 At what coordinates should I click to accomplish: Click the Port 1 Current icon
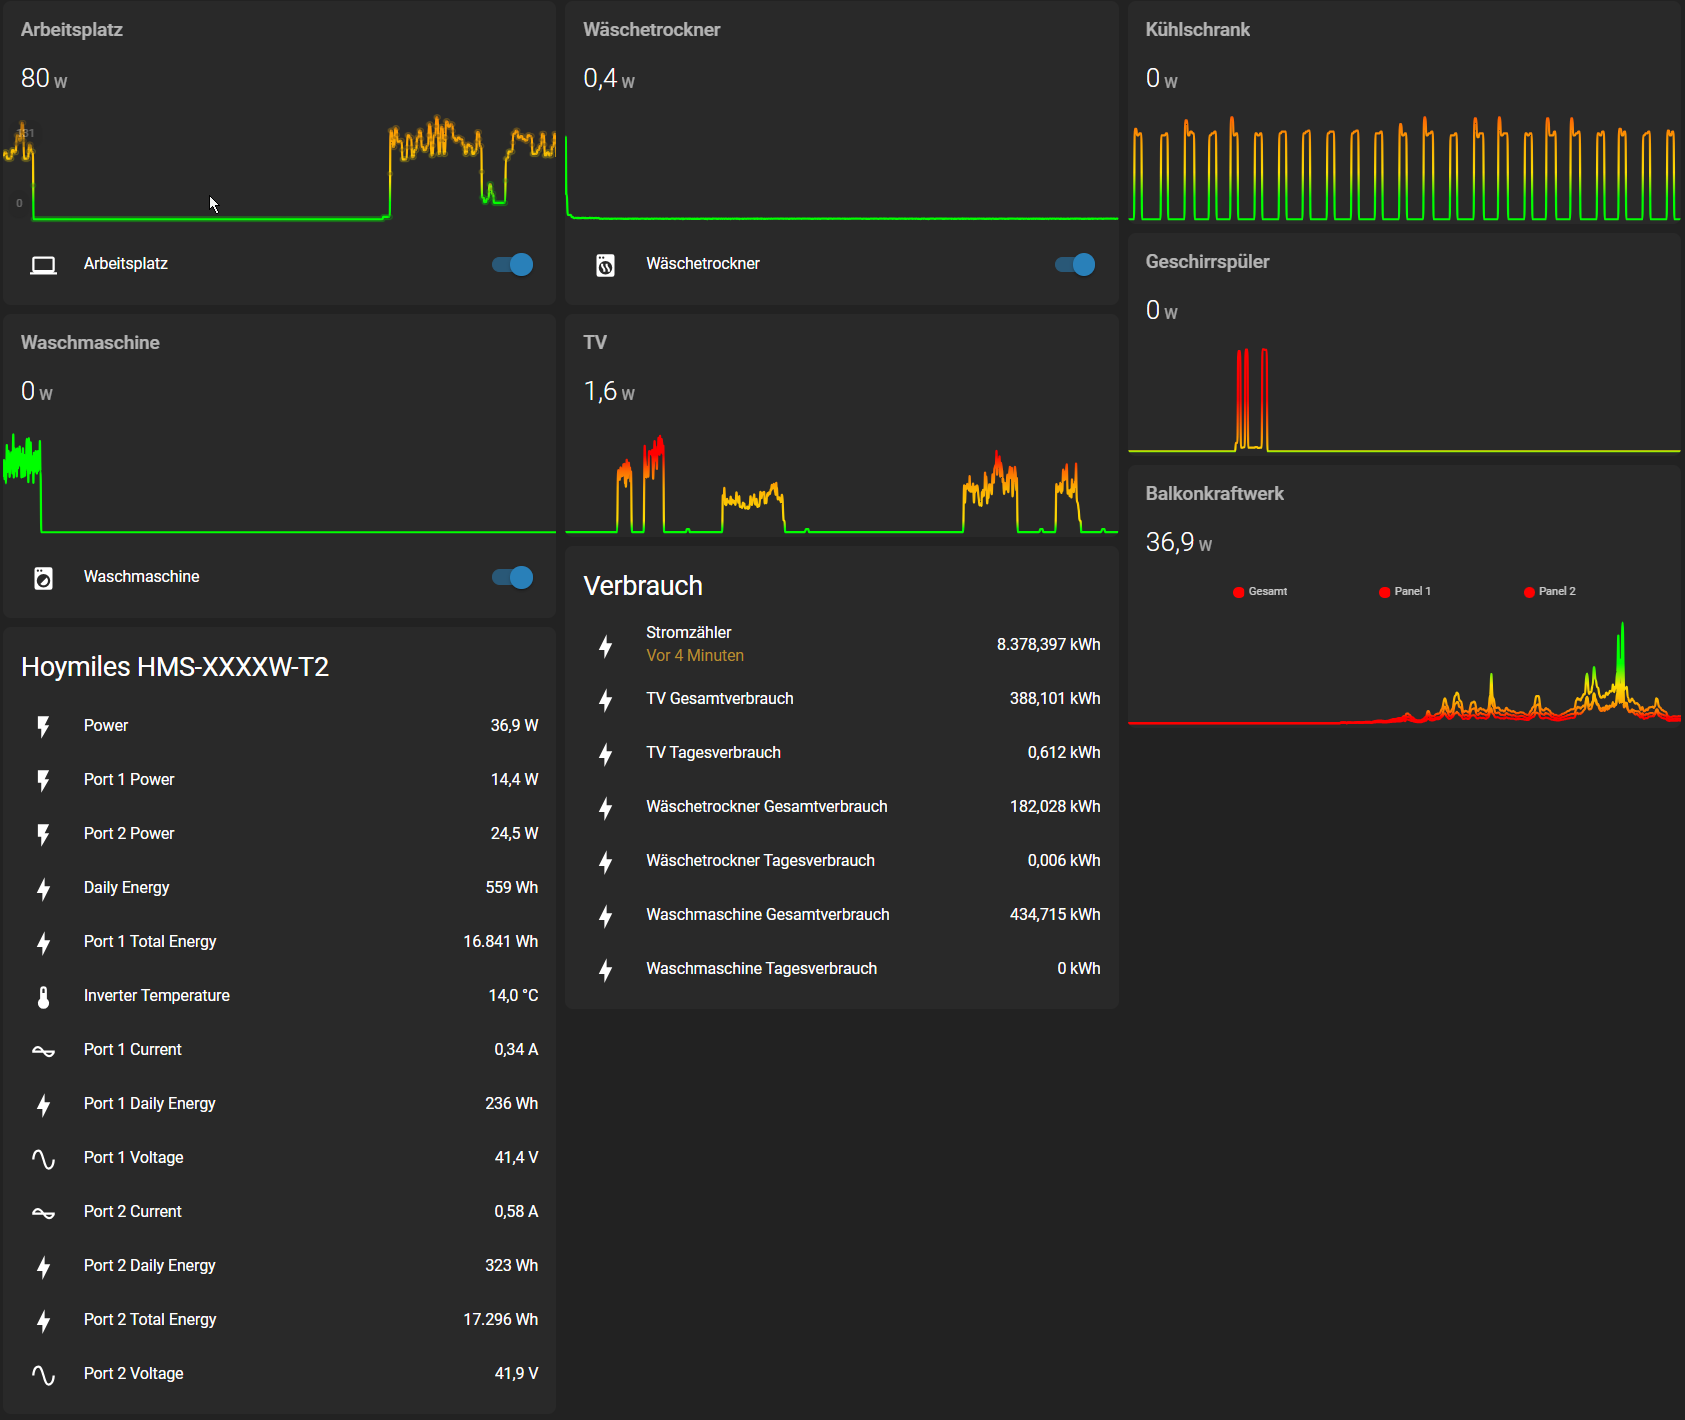(43, 1050)
